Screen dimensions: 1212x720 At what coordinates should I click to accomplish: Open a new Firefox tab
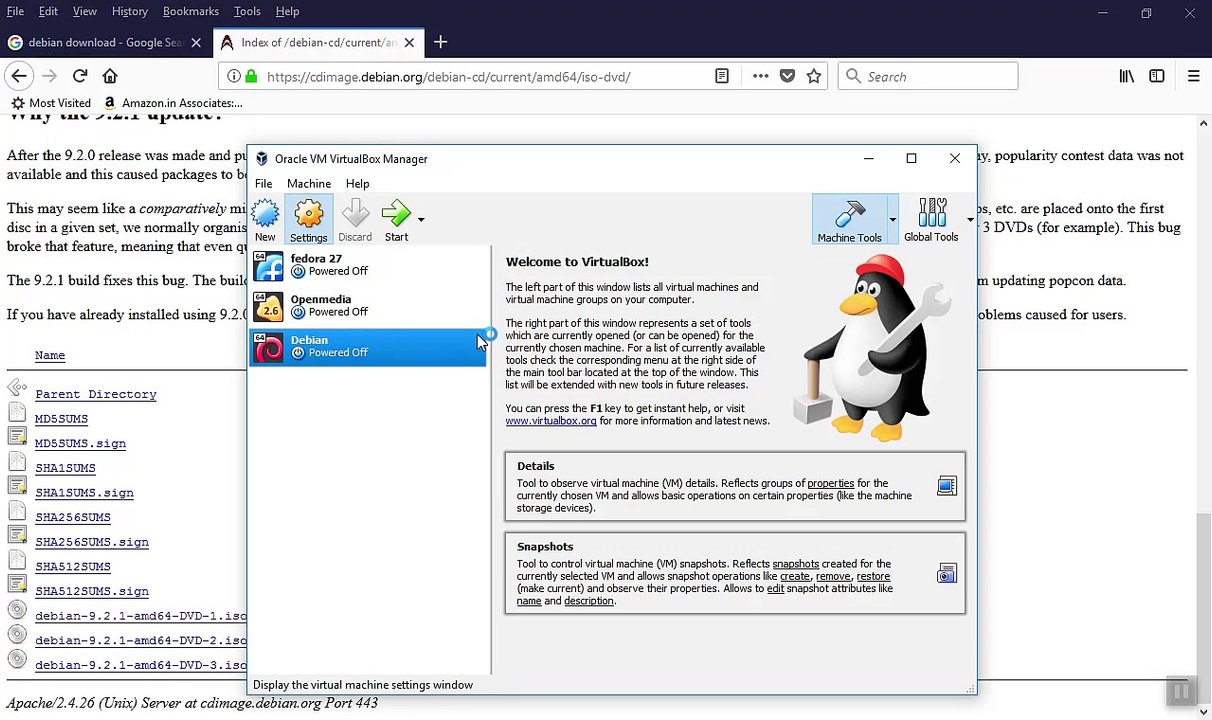click(x=440, y=43)
